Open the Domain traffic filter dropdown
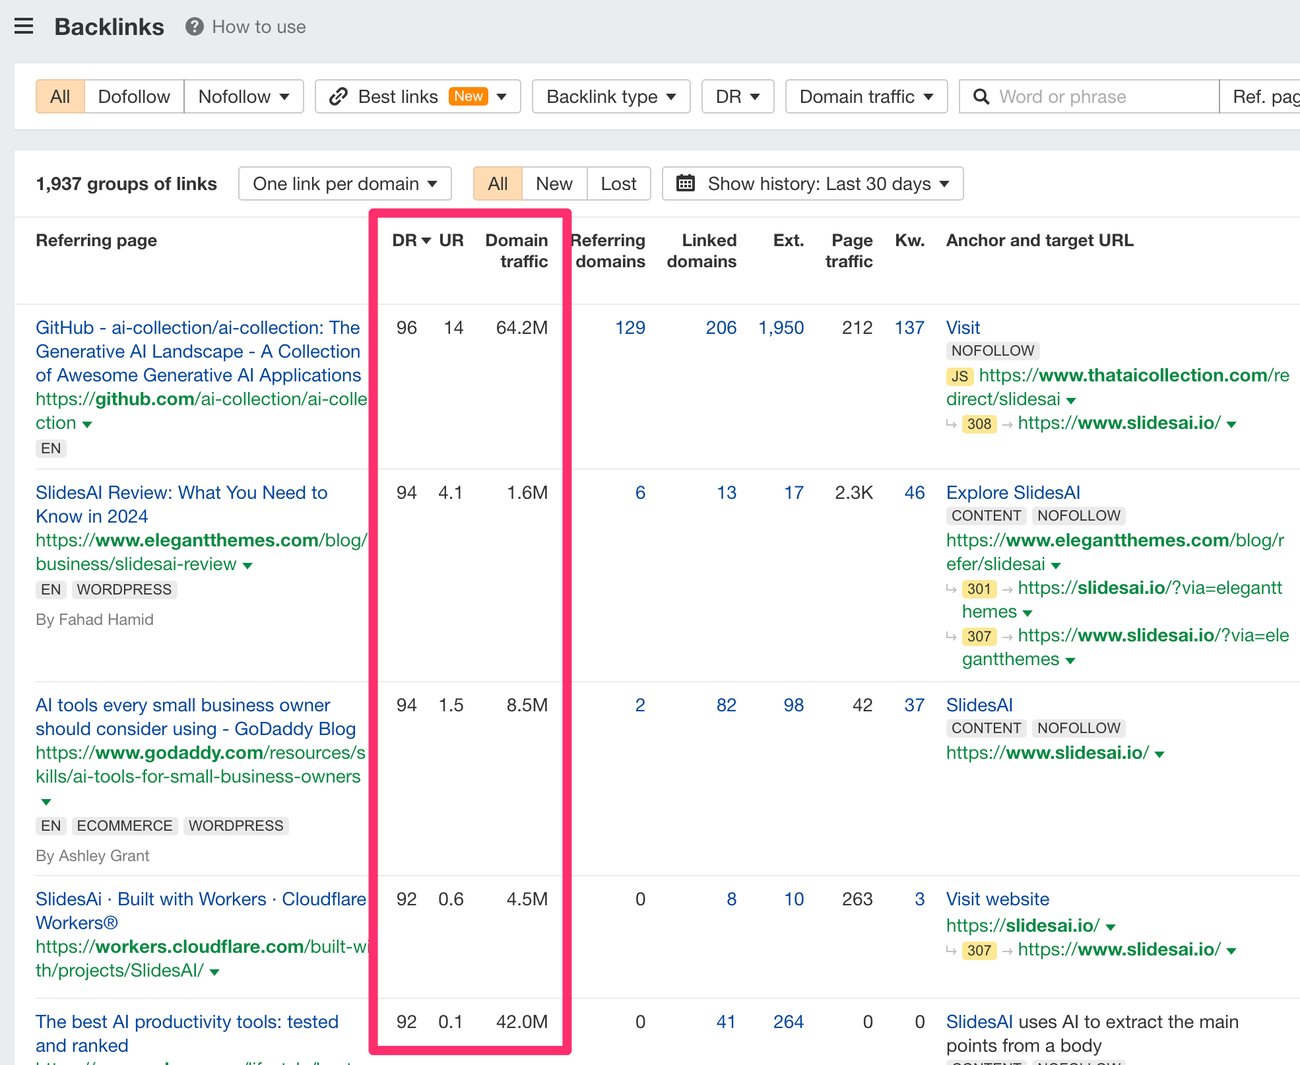Viewport: 1300px width, 1065px height. click(x=866, y=97)
